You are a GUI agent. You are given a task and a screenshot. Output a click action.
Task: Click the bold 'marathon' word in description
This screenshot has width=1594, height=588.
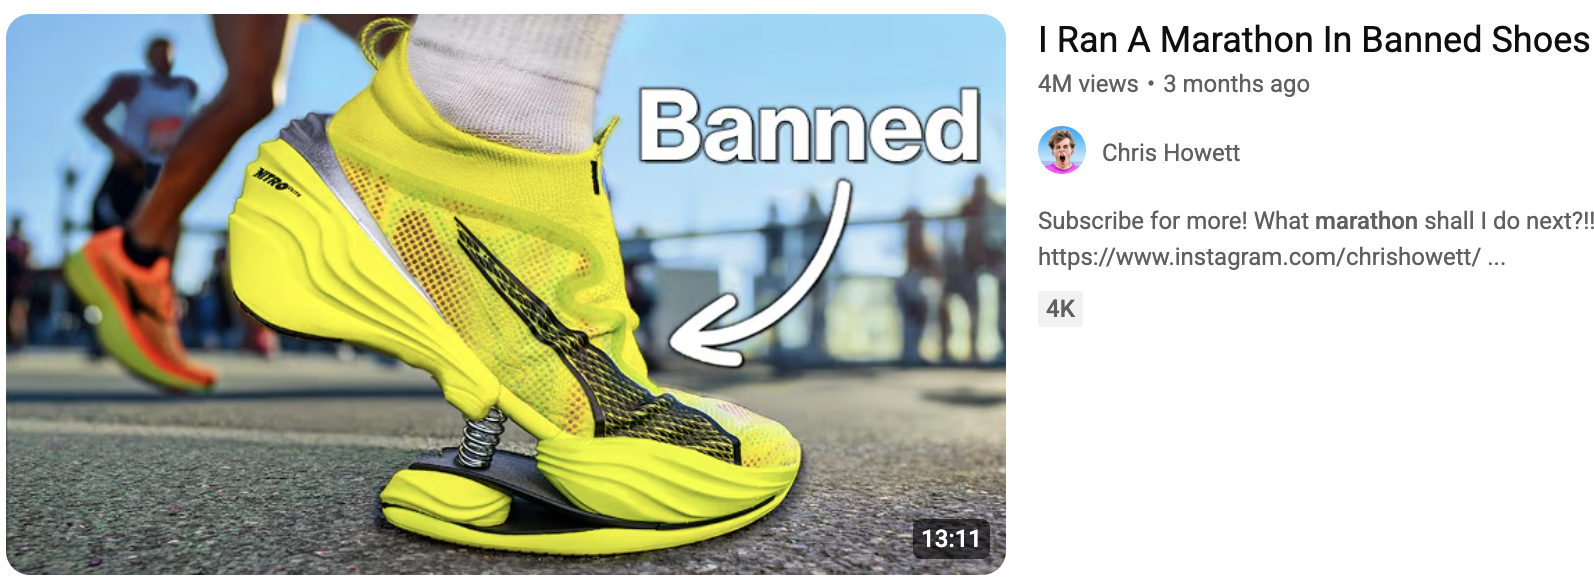[1366, 221]
